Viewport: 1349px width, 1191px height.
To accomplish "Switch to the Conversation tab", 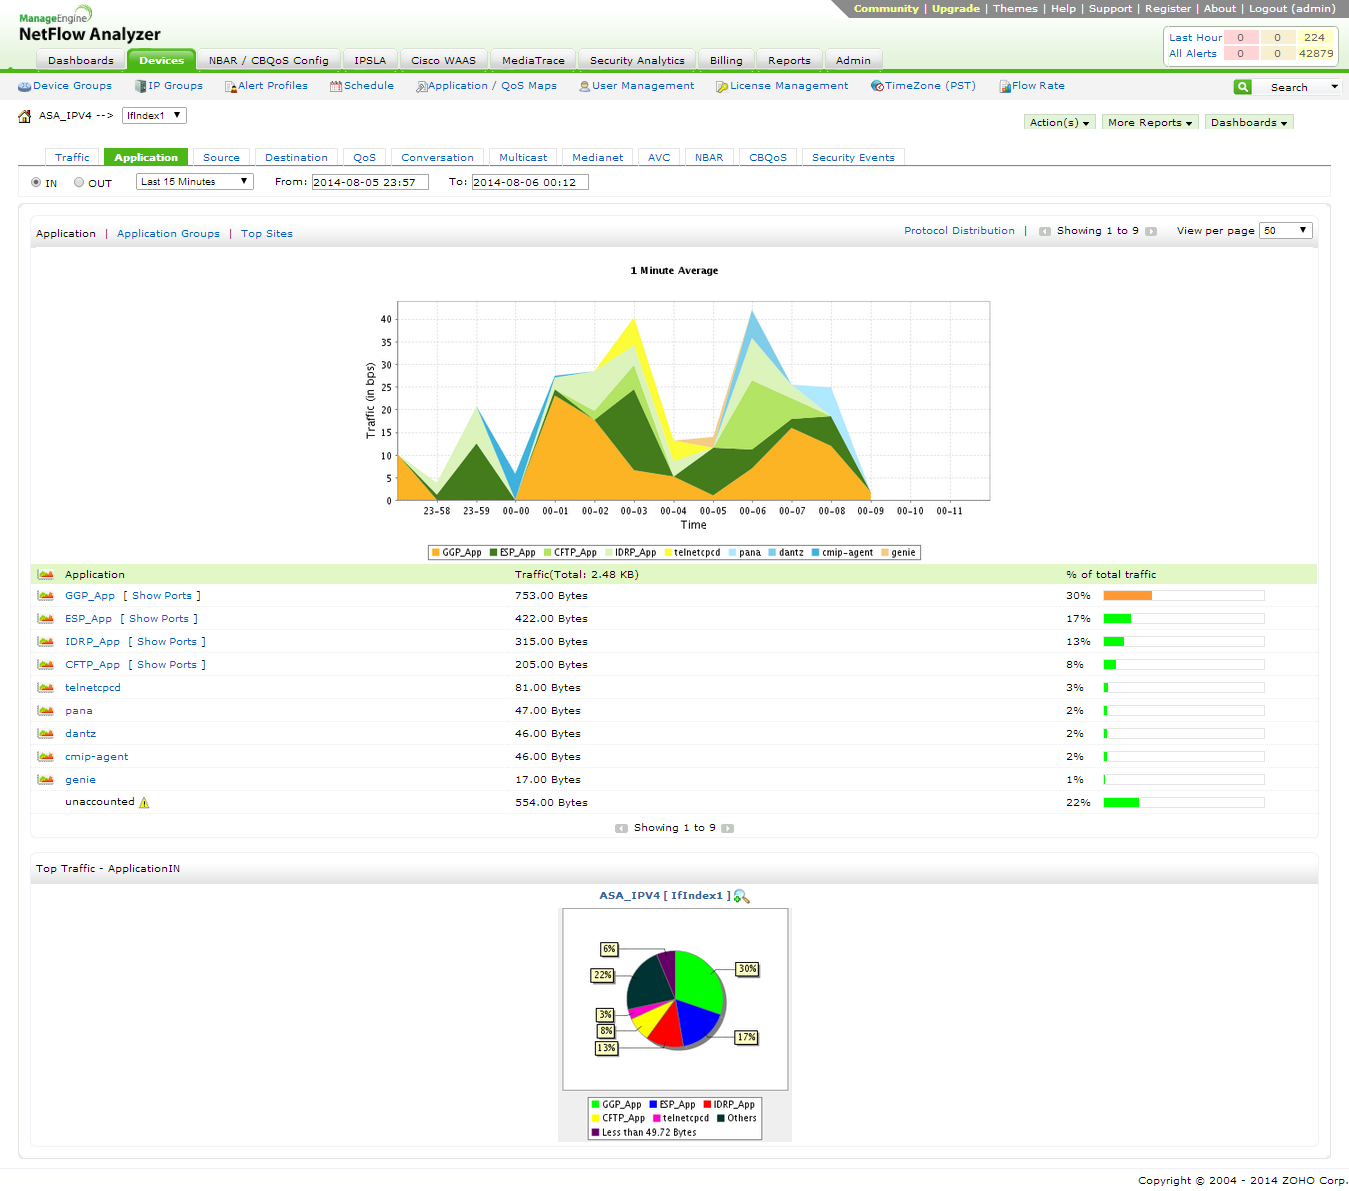I will tap(437, 158).
